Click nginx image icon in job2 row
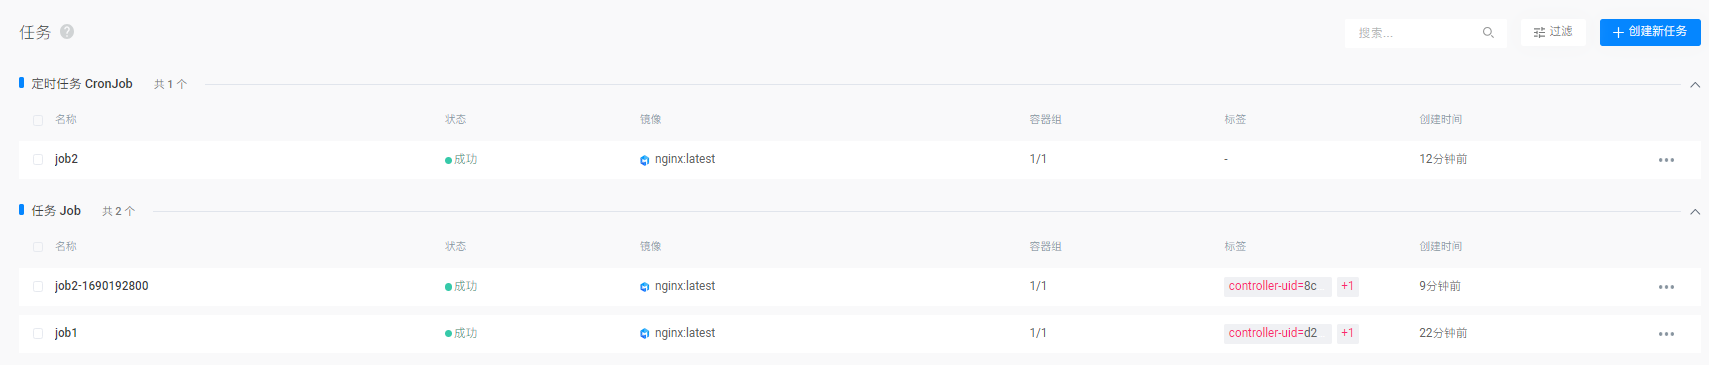This screenshot has height=365, width=1709. click(645, 160)
